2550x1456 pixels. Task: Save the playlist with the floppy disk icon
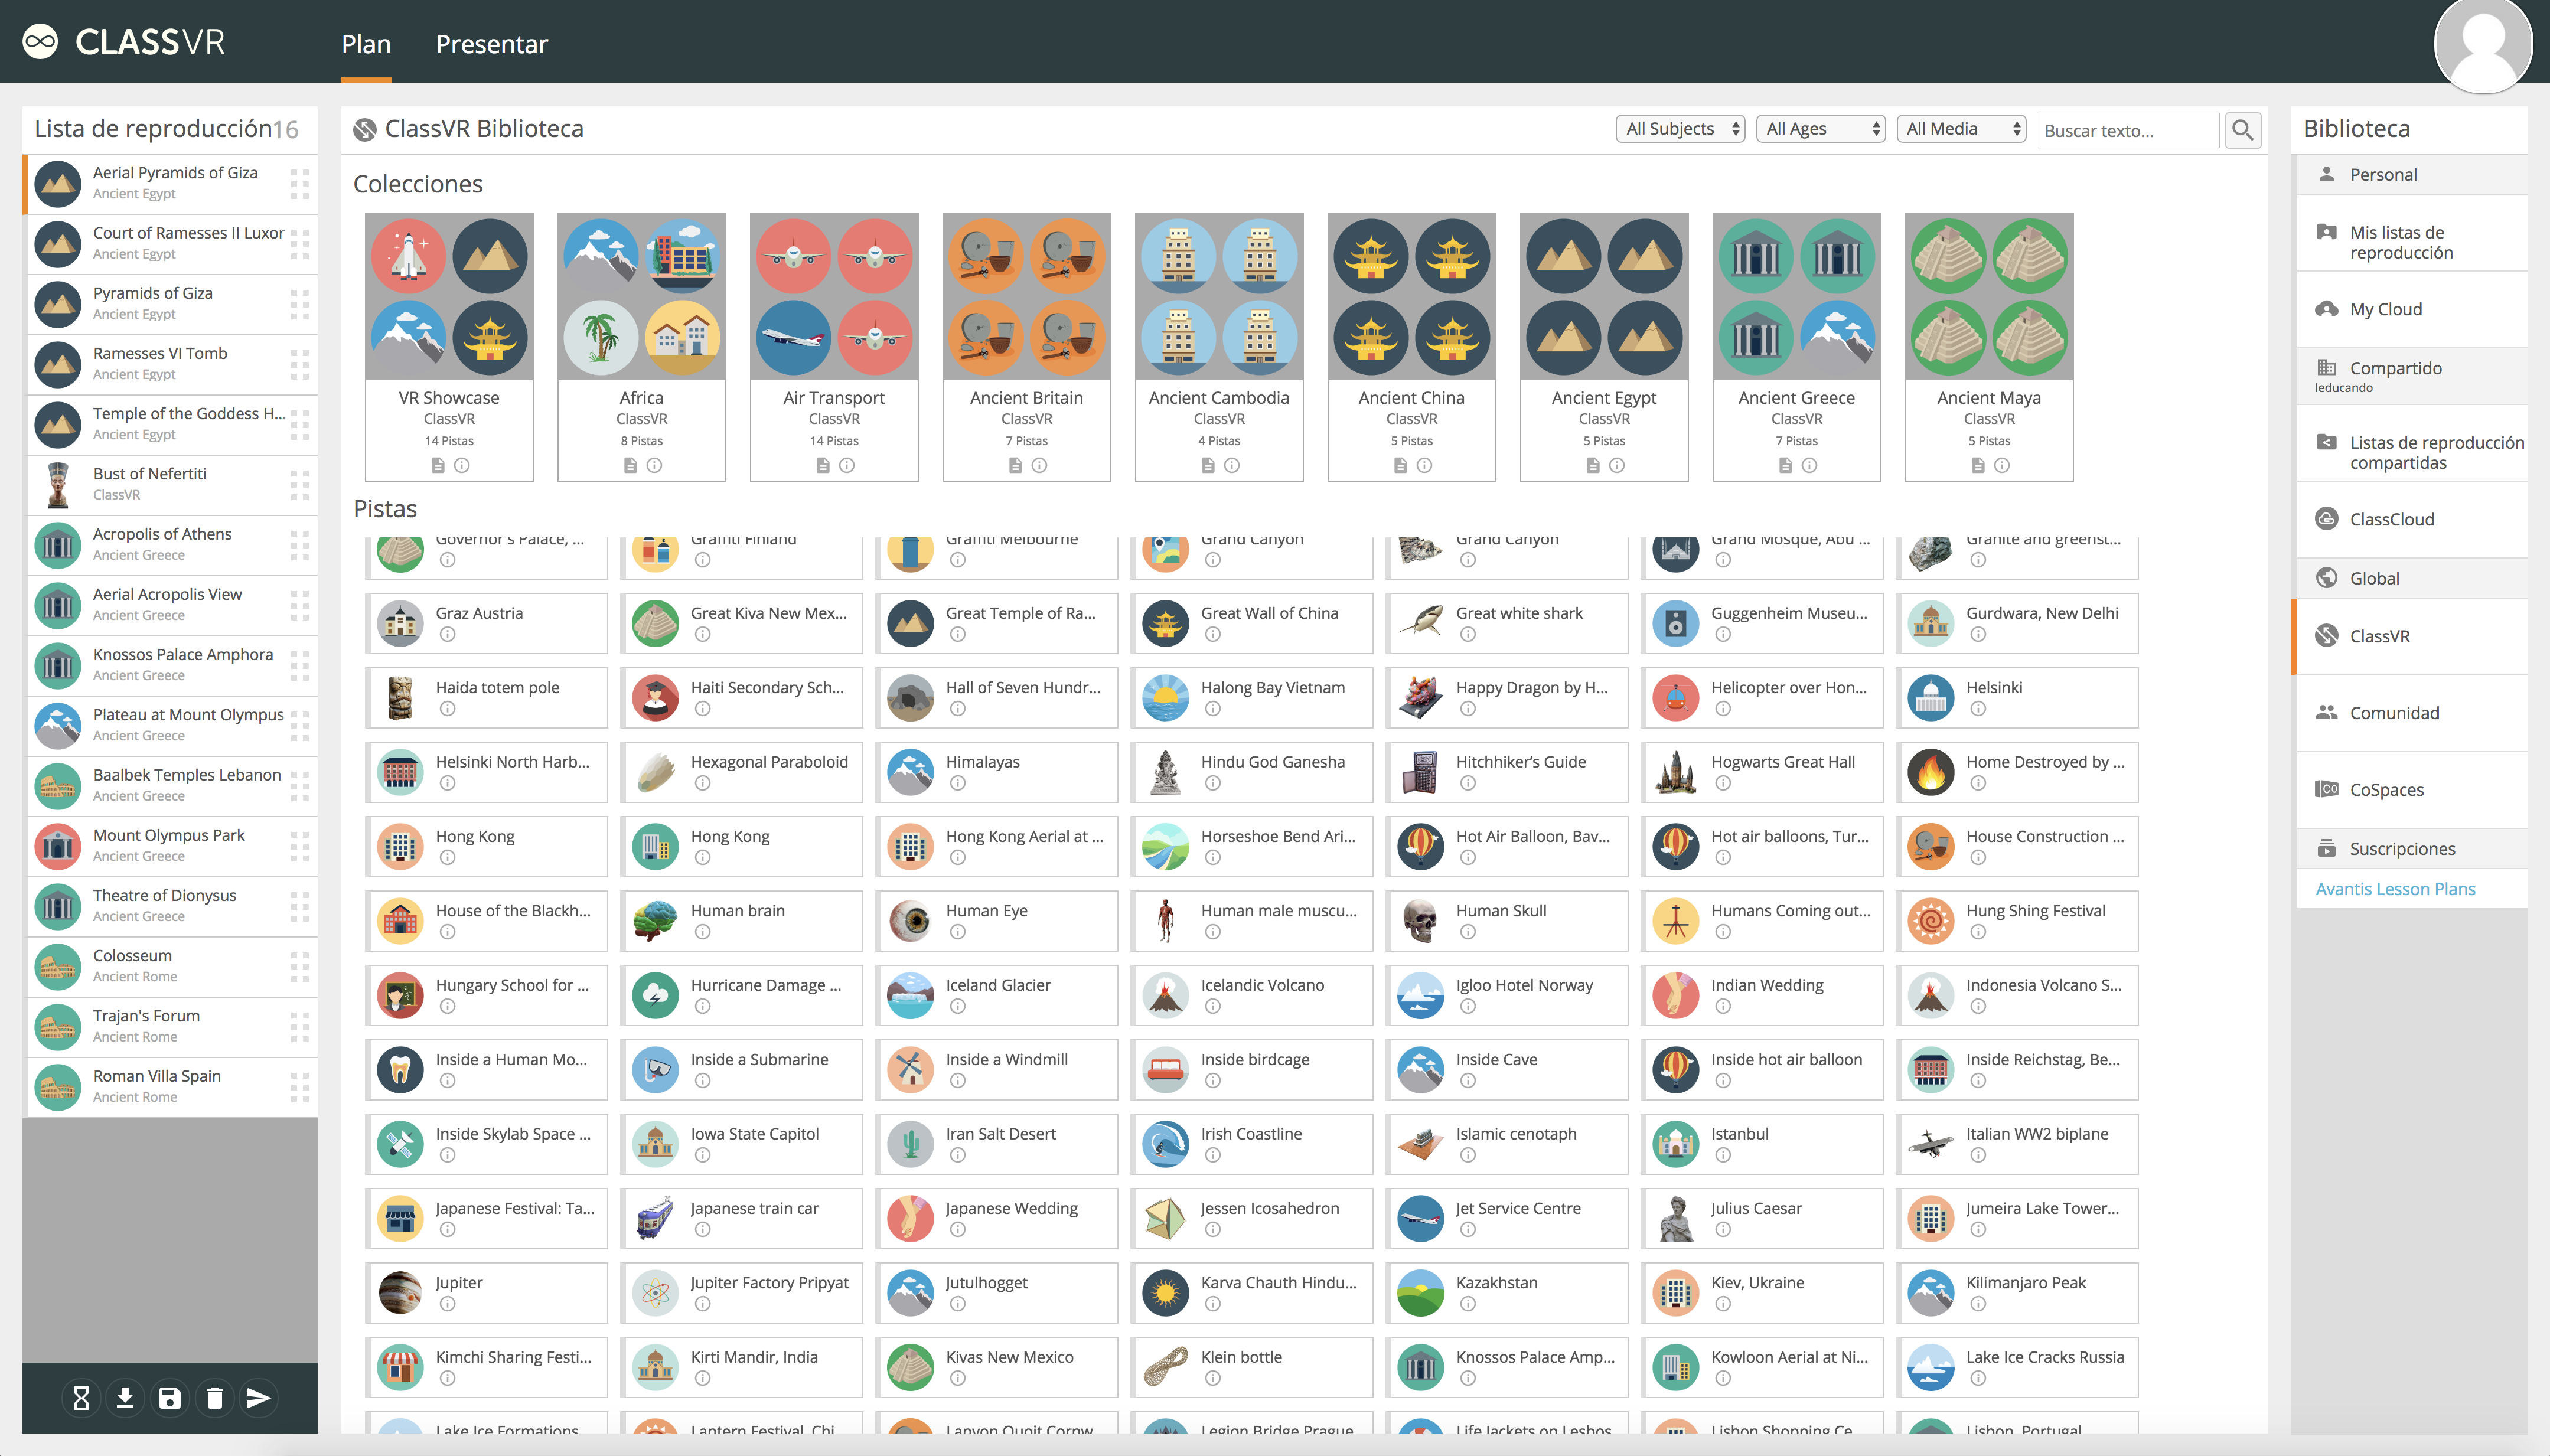pos(170,1397)
